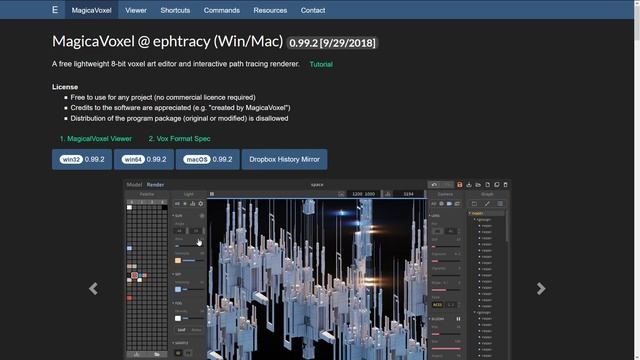Download the win32 0.99.2 build

pyautogui.click(x=82, y=159)
